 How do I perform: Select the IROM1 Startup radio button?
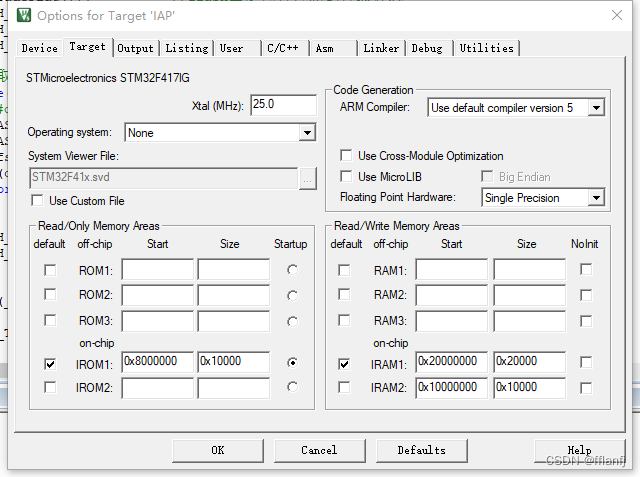coord(292,362)
